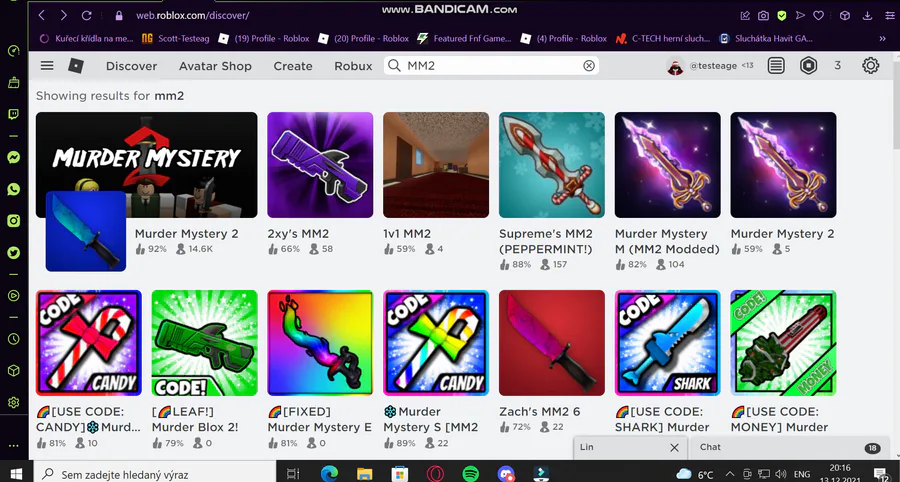Open the shopping bag icon in Opera sidebar
This screenshot has height=482, width=900.
click(14, 83)
